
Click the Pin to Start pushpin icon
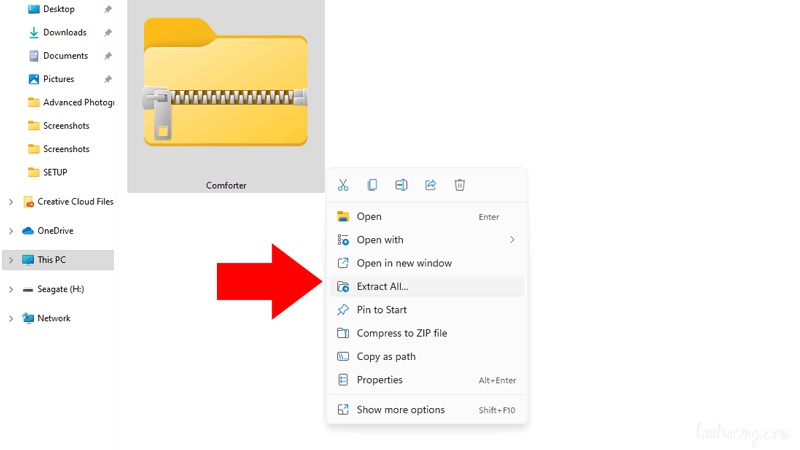[343, 310]
